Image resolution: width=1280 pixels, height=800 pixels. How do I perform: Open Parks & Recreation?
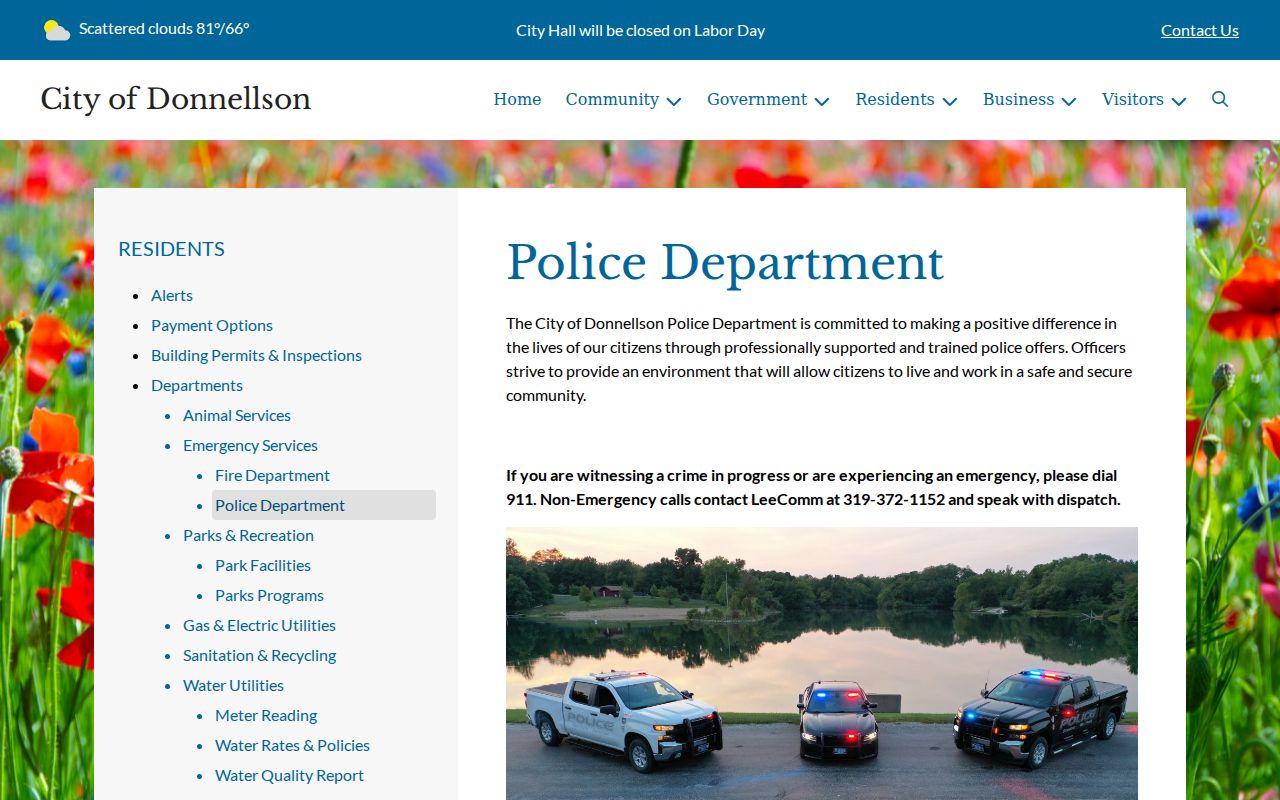point(248,535)
